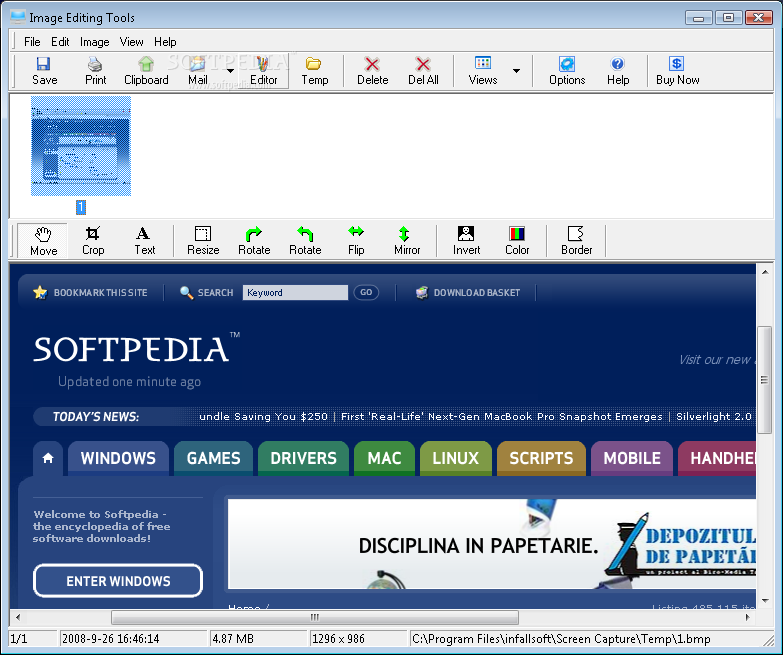Select the SCRIPTS category tab
The image size is (783, 655).
tap(541, 458)
